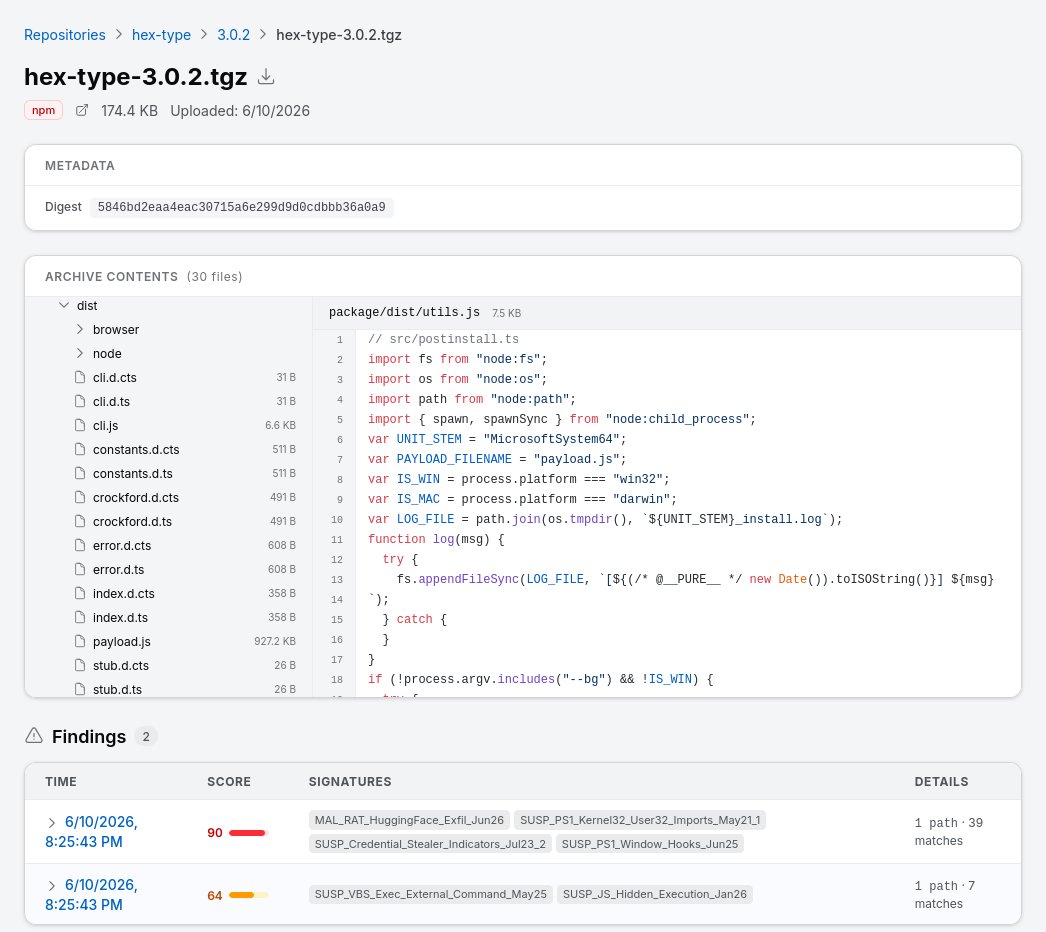Open constants.d.cts file
Image resolution: width=1046 pixels, height=932 pixels.
[x=136, y=450]
